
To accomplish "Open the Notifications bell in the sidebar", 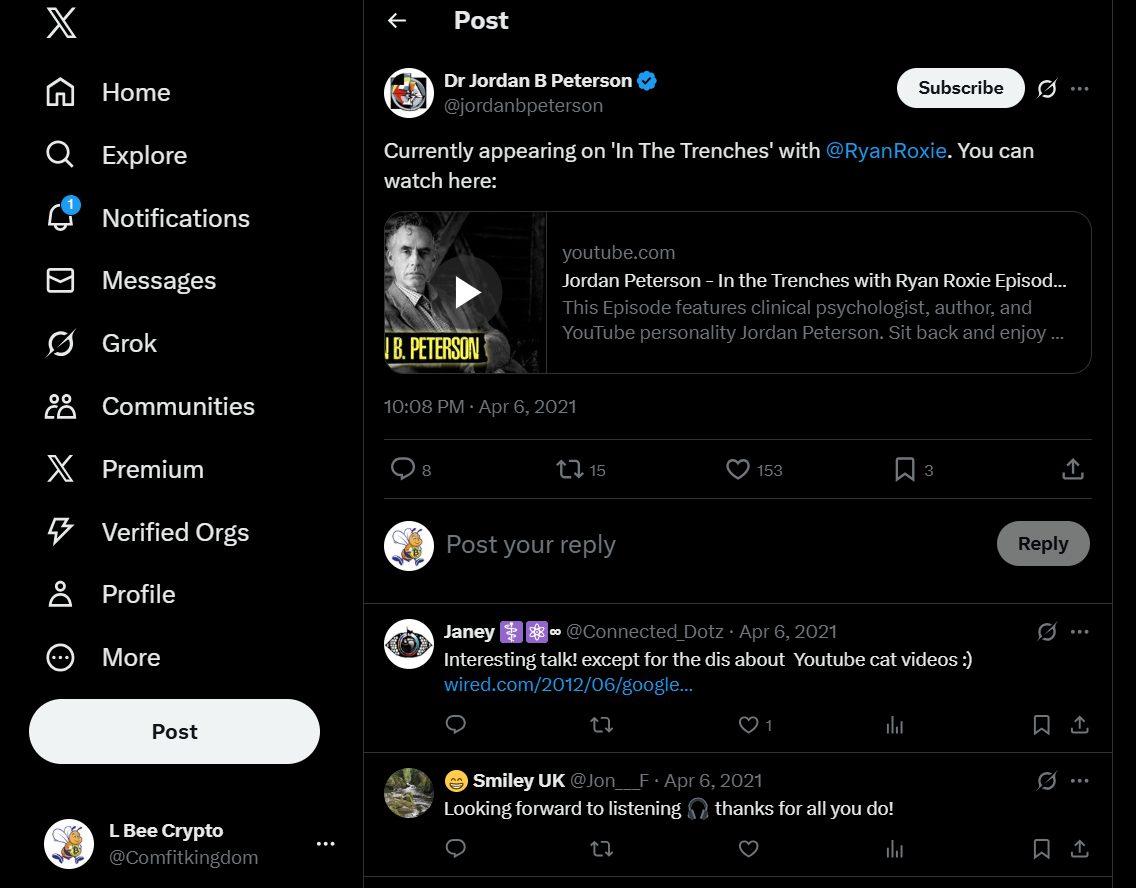I will (61, 218).
